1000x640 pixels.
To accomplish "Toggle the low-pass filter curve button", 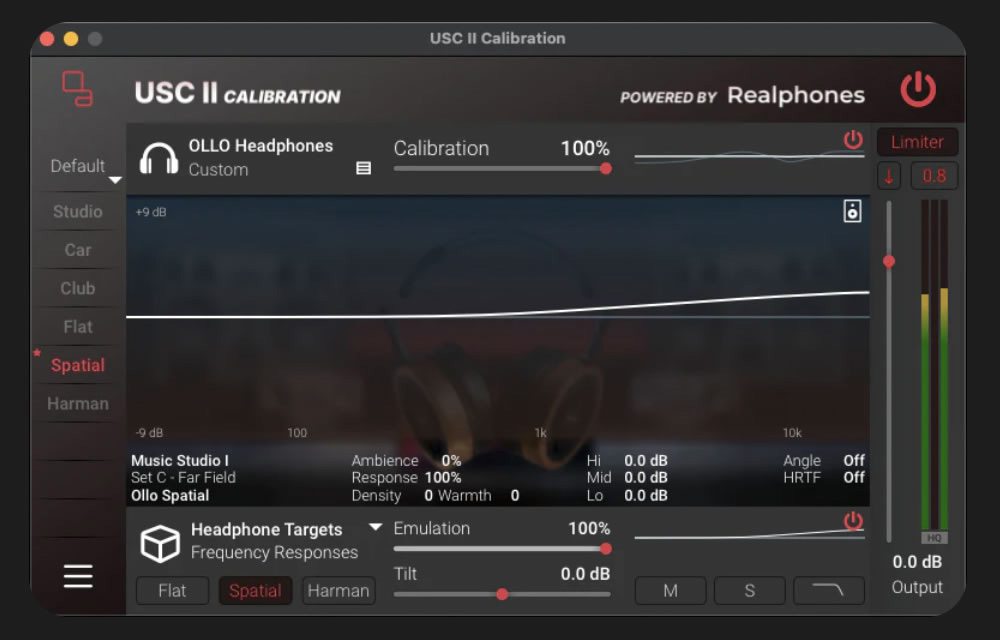I will tap(829, 591).
